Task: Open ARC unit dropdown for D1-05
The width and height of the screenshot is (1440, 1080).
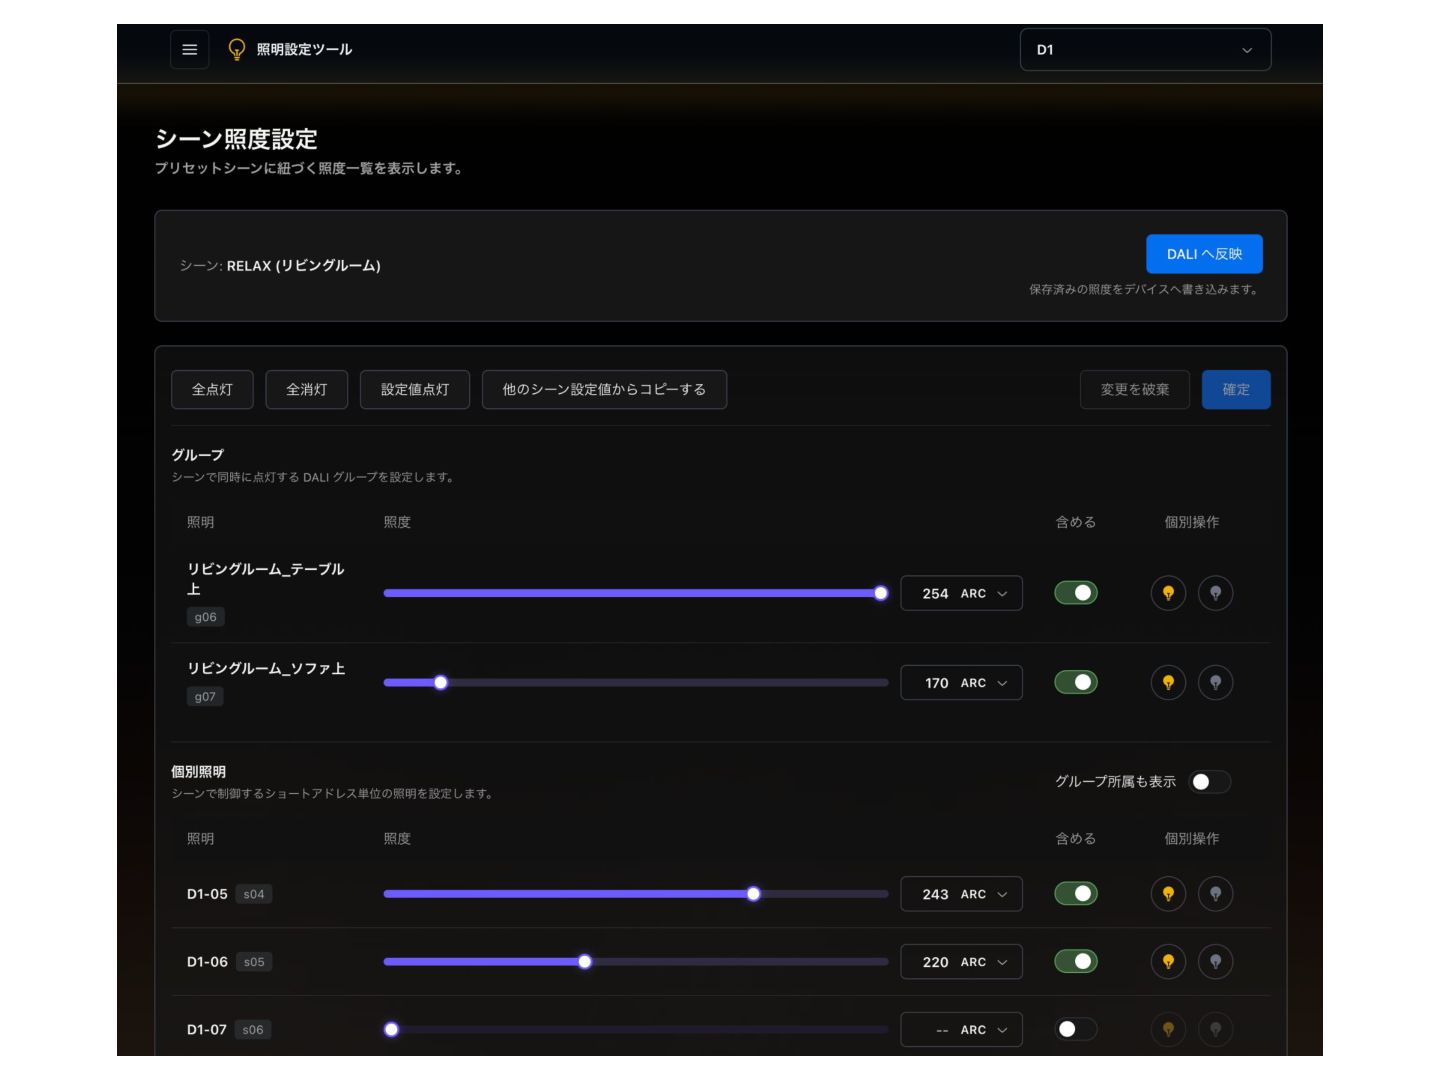Action: pyautogui.click(x=984, y=894)
